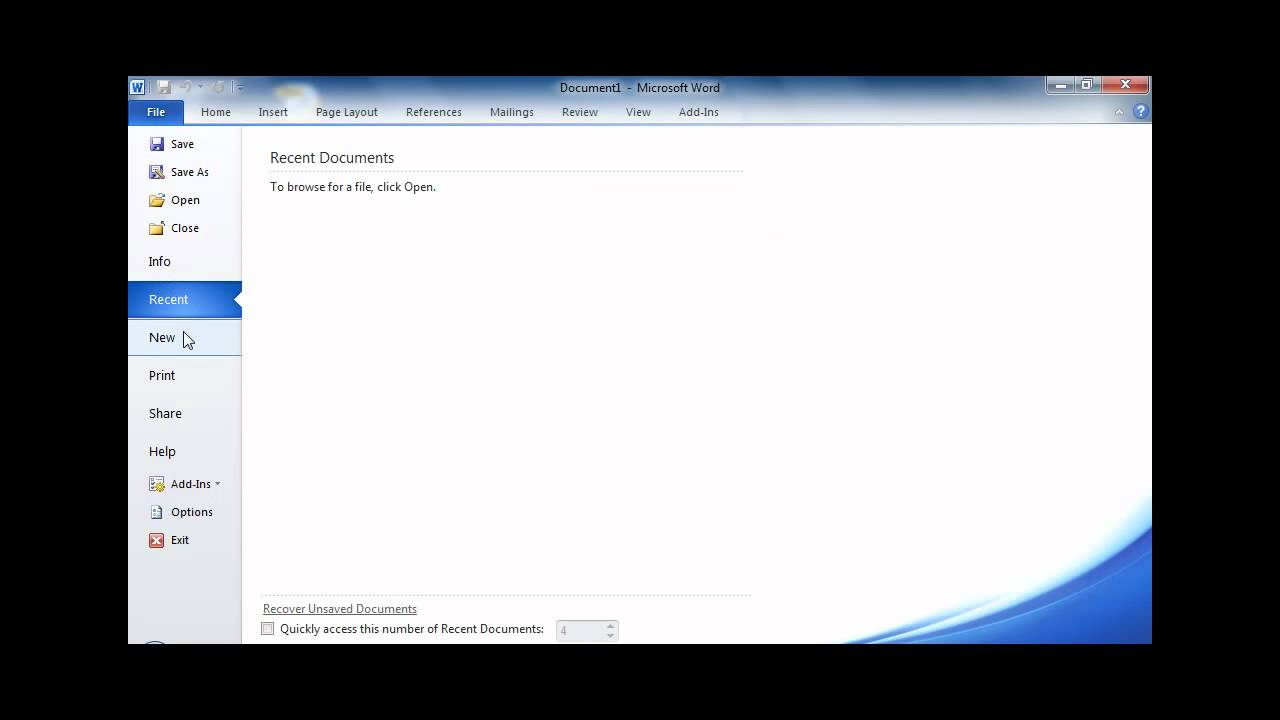Viewport: 1280px width, 720px height.
Task: Go to the References tab
Action: 434,112
